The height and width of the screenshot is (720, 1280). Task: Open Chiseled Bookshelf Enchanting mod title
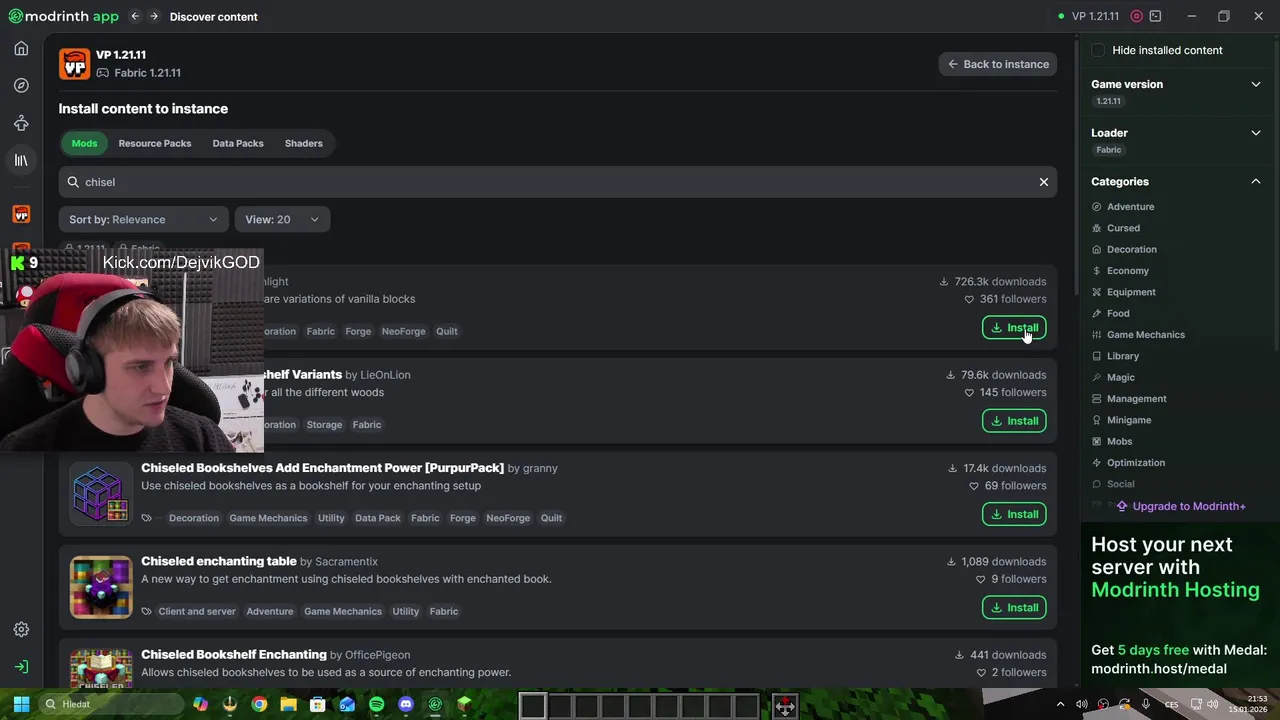(x=234, y=655)
